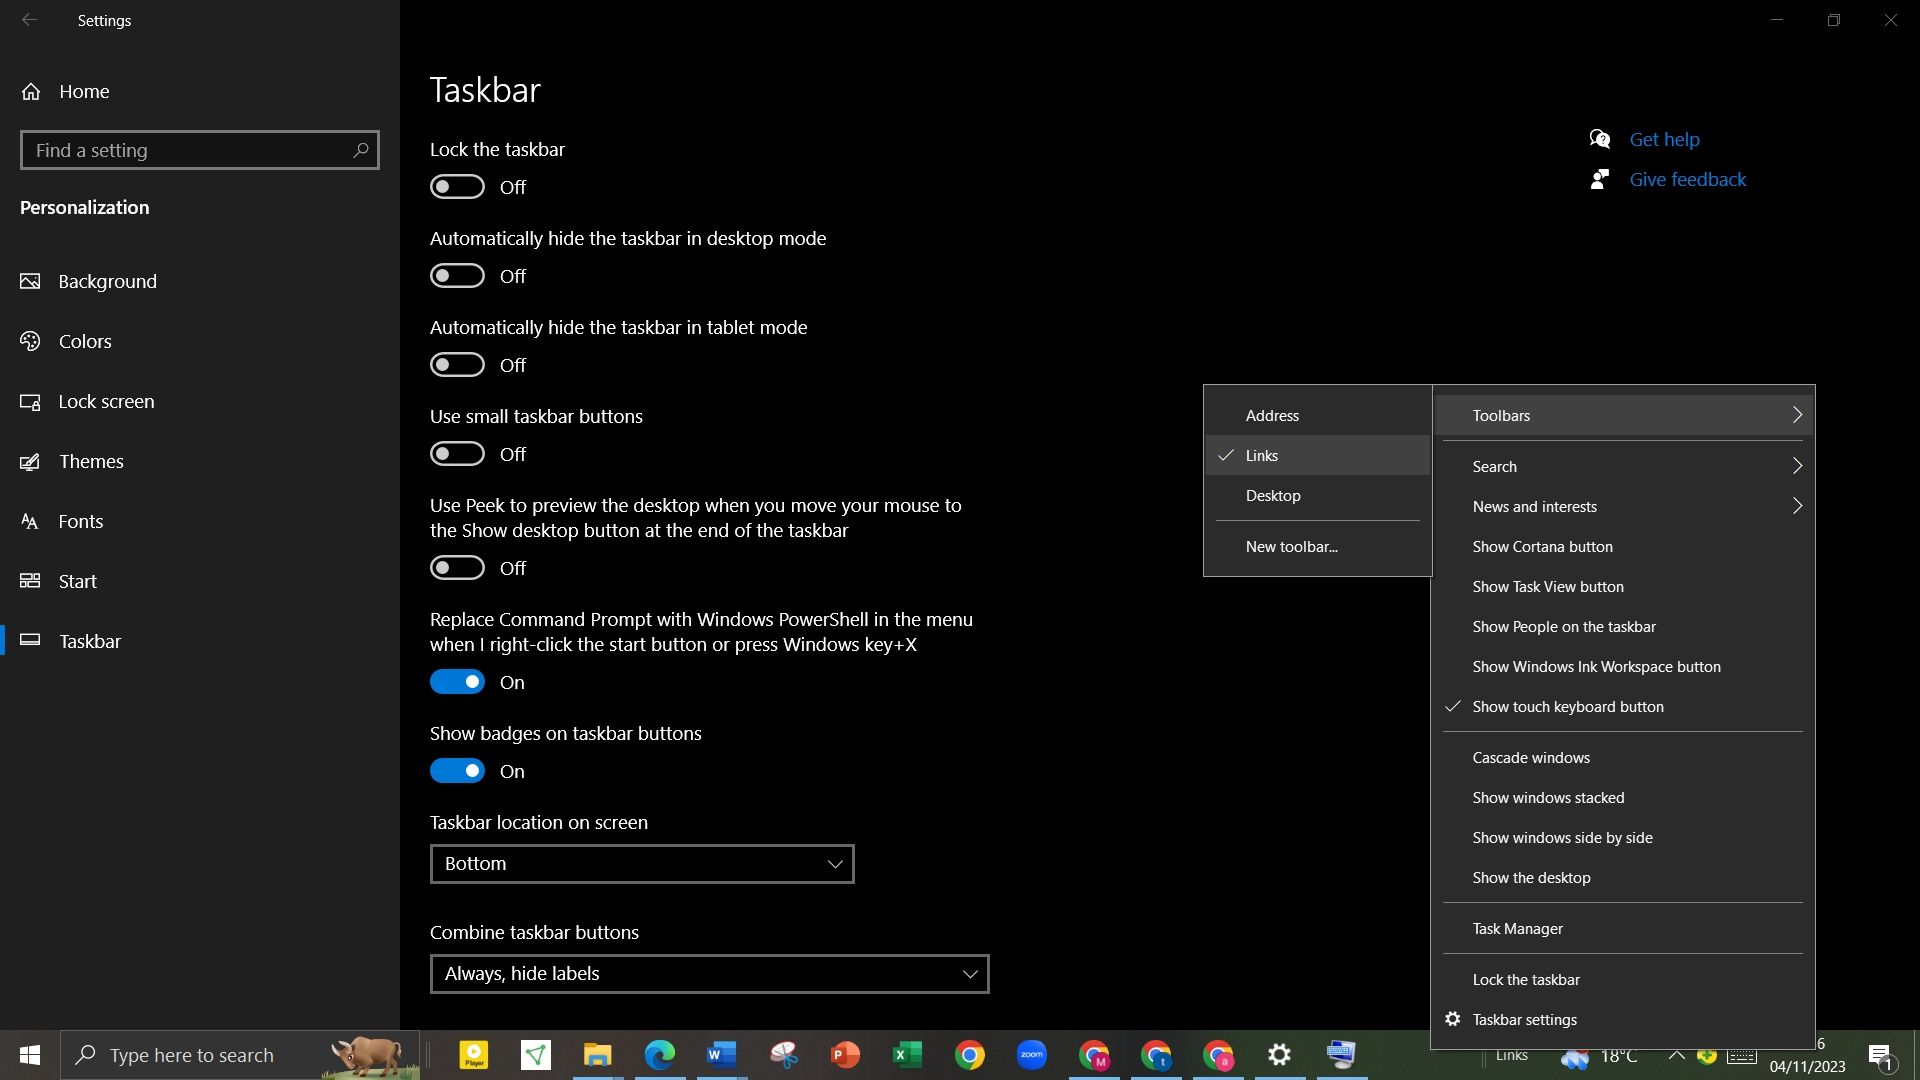Screen dimensions: 1920x1080
Task: Open the Taskbar location on screen dropdown
Action: click(641, 863)
